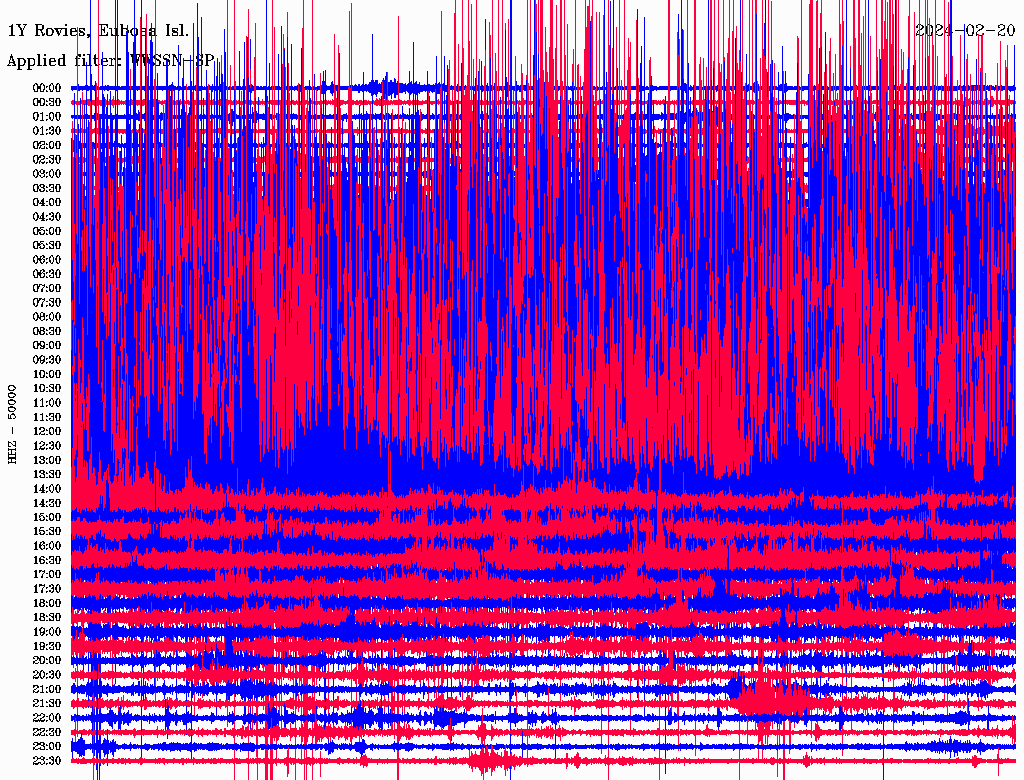This screenshot has width=1024, height=780.
Task: Select the 10:30 time row label
Action: (x=47, y=388)
